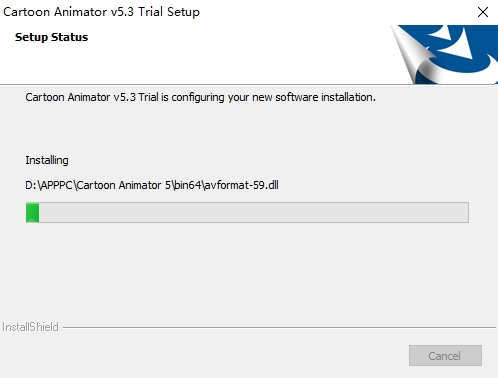Close the setup window with the X button
The width and height of the screenshot is (498, 378).
point(482,12)
